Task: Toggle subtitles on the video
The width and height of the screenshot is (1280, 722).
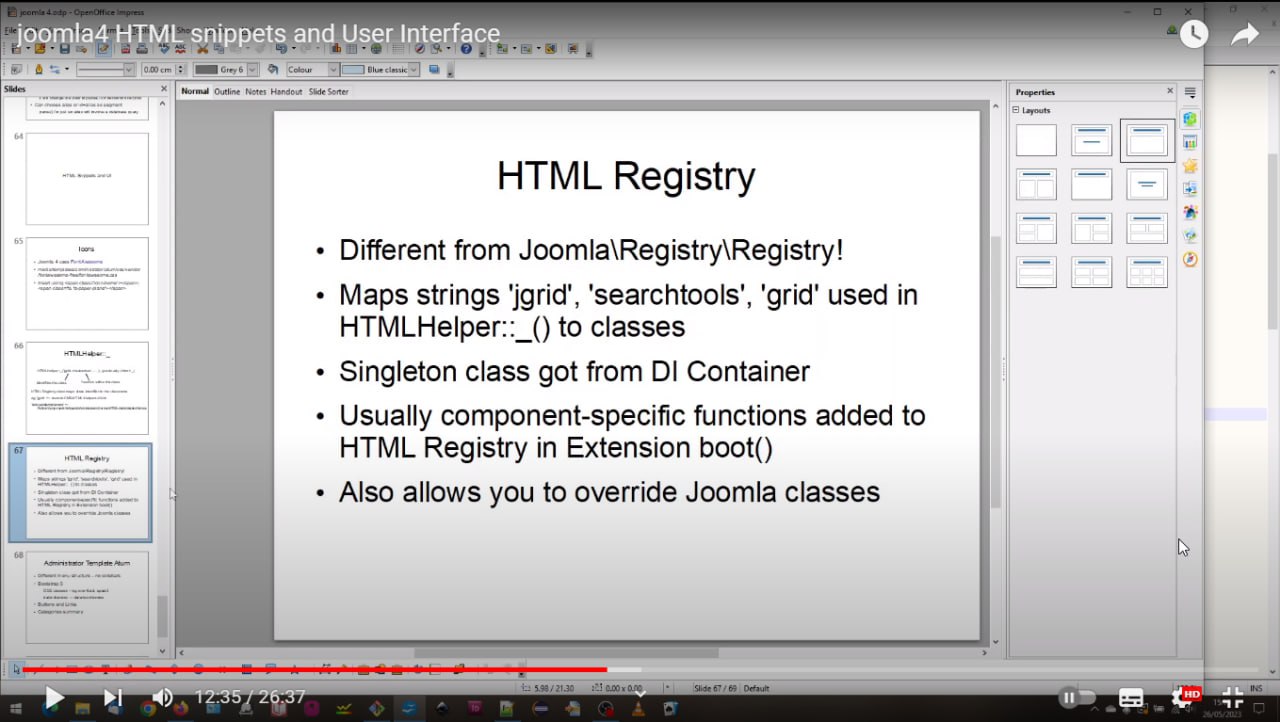Action: coord(1131,697)
